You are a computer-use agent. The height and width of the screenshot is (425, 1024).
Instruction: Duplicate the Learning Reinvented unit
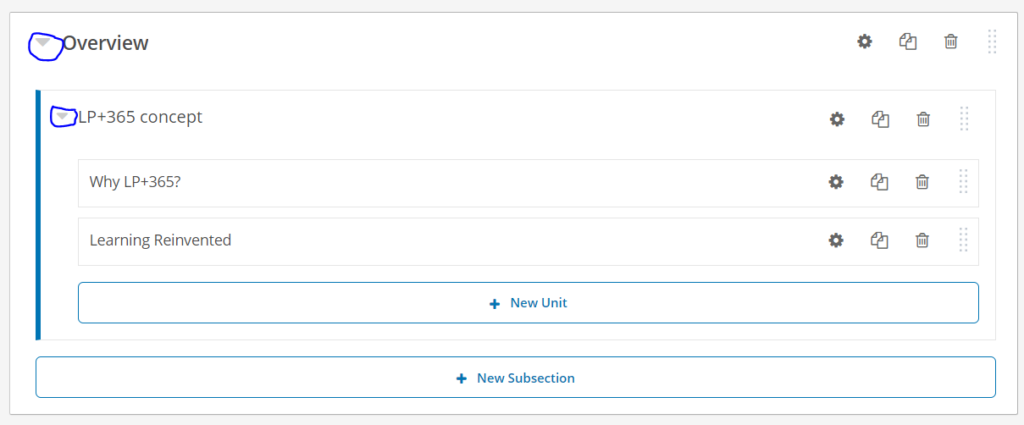coord(880,240)
